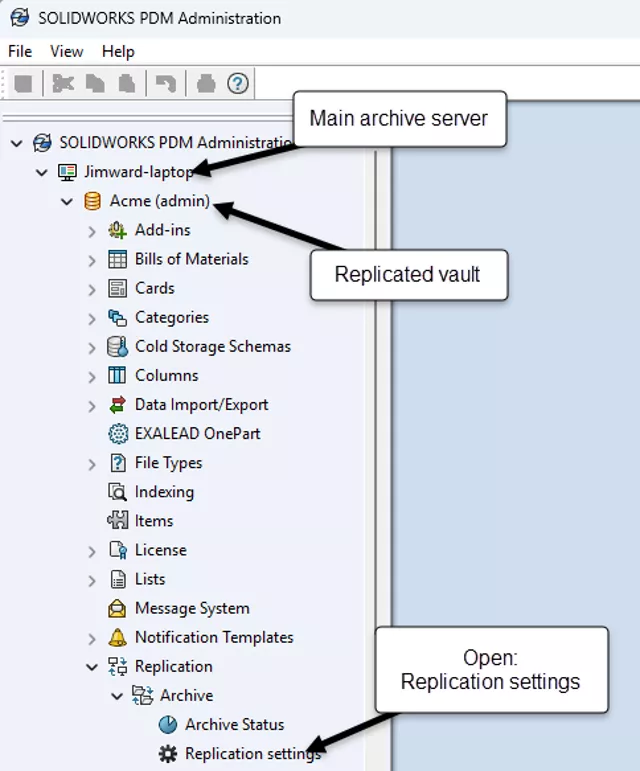
Task: Expand the Cold Storage Schemas node
Action: (x=92, y=348)
